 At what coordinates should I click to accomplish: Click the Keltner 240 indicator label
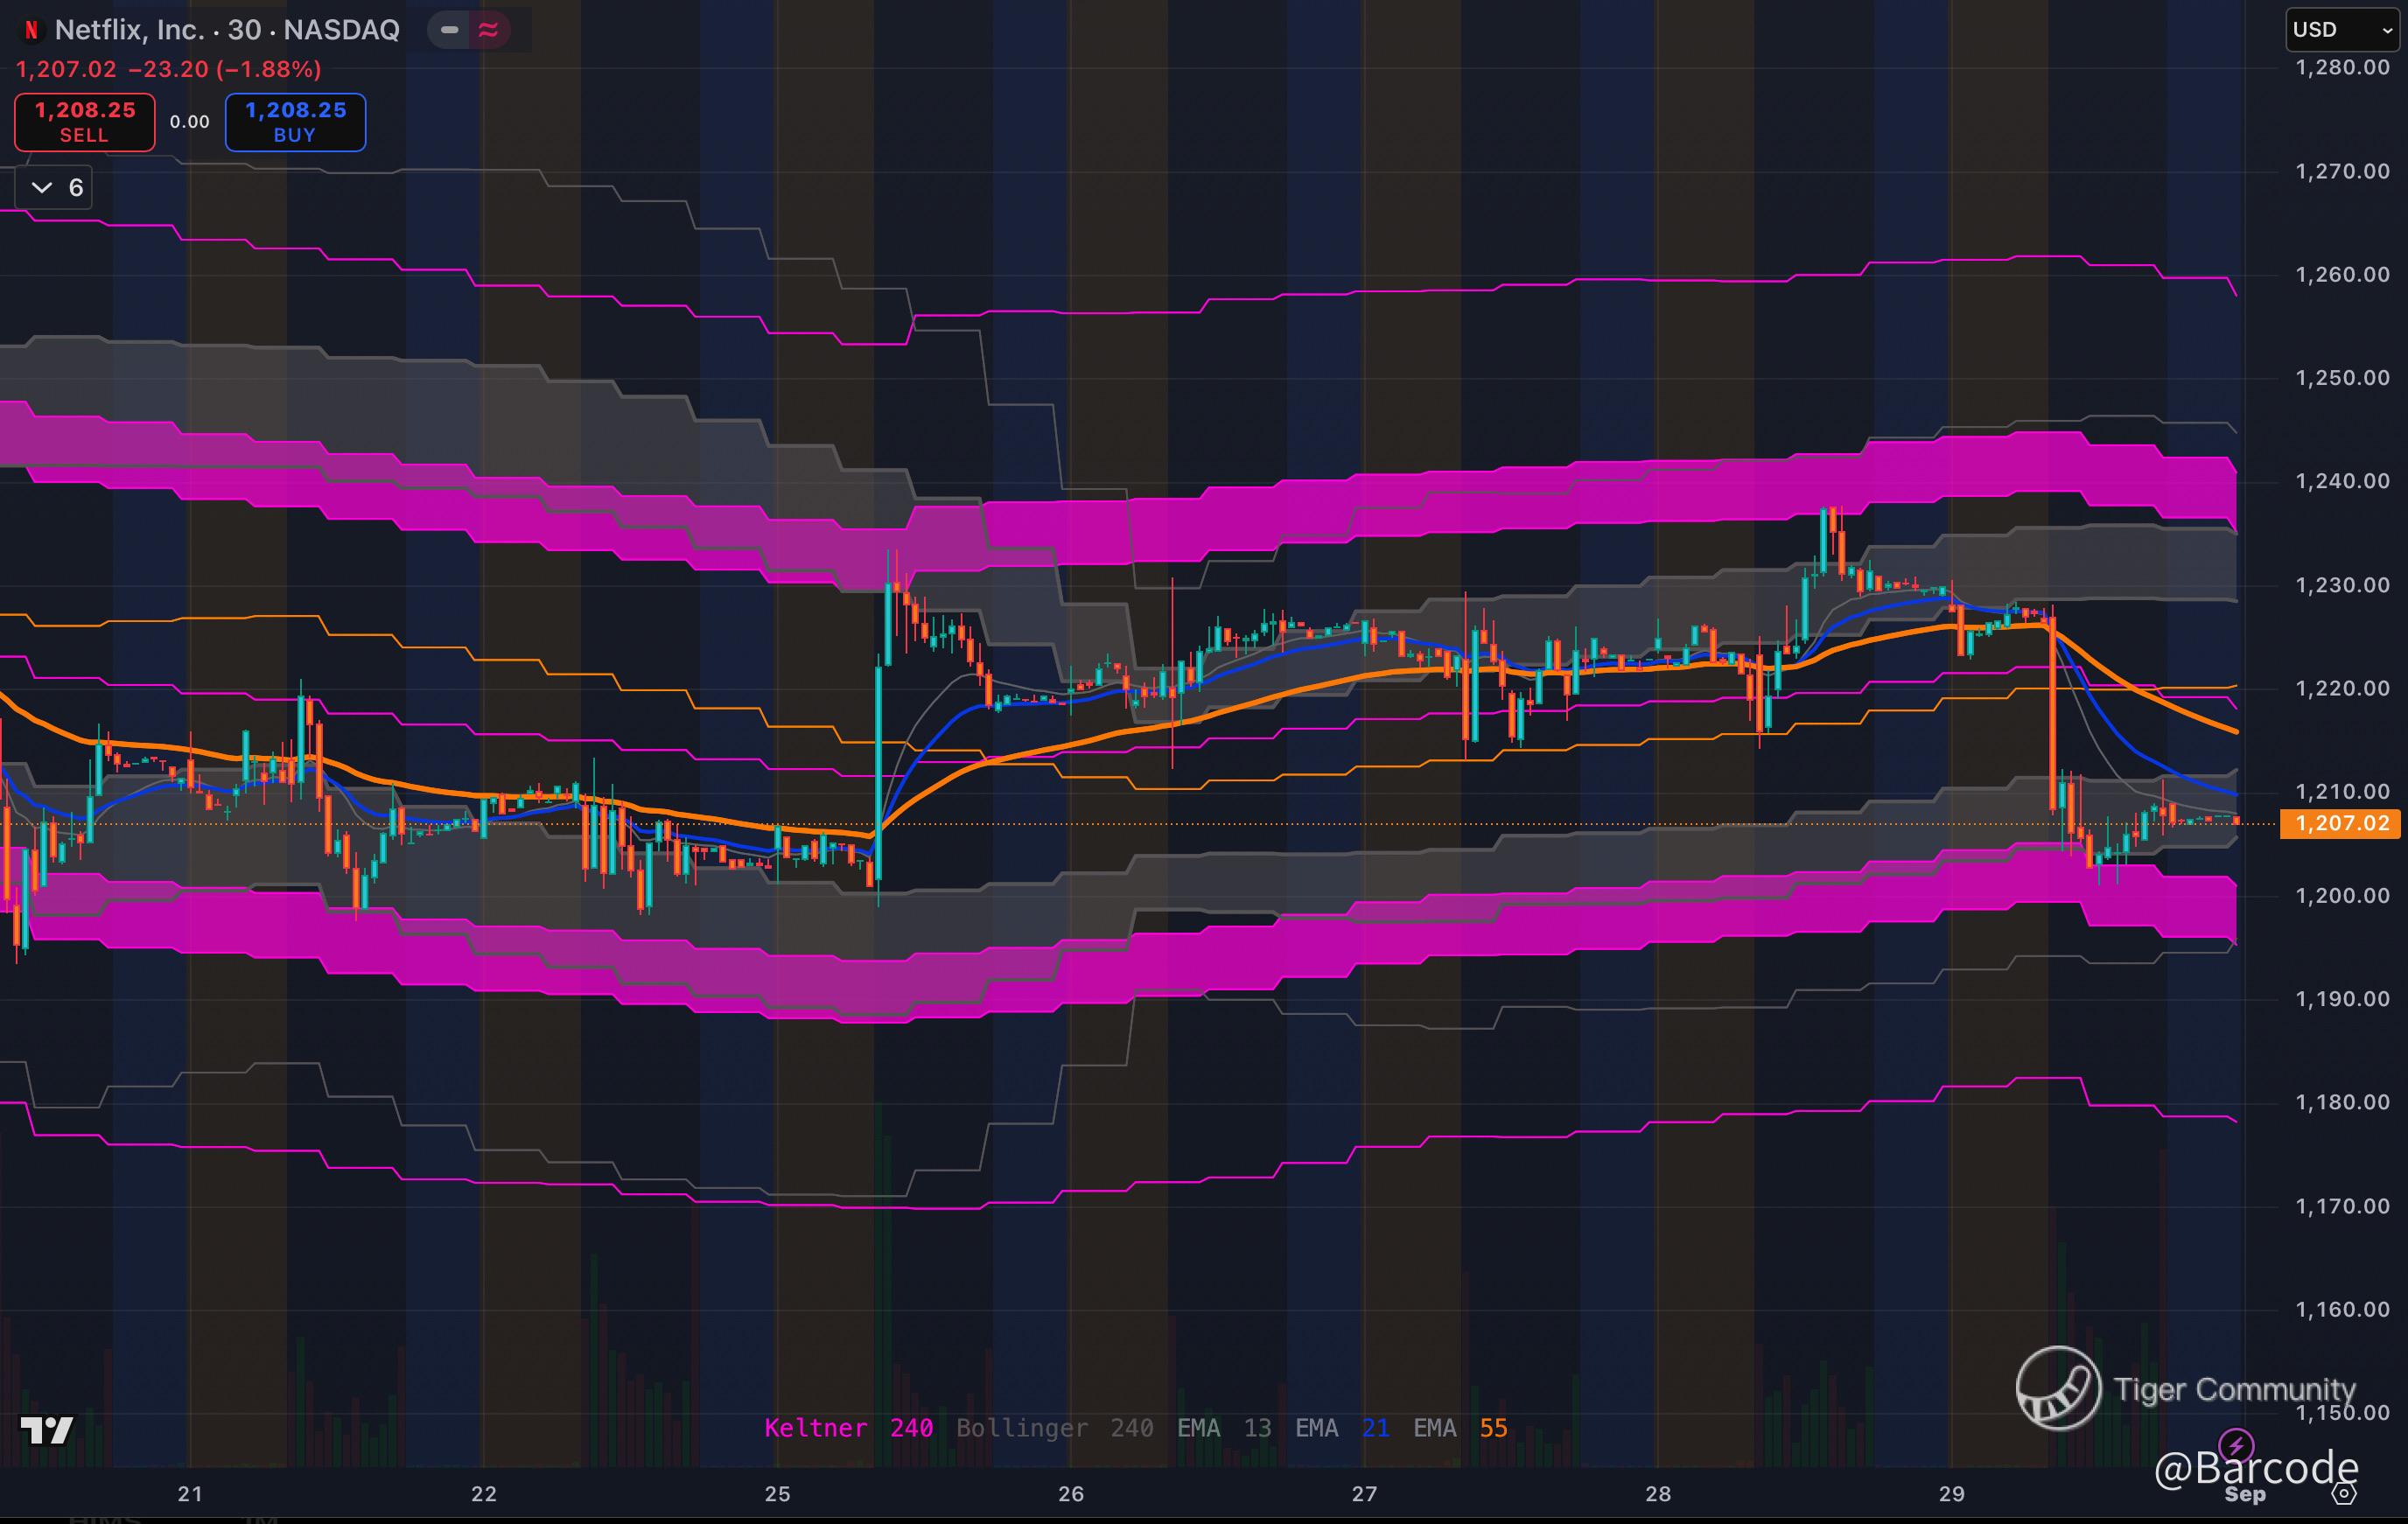pyautogui.click(x=848, y=1428)
